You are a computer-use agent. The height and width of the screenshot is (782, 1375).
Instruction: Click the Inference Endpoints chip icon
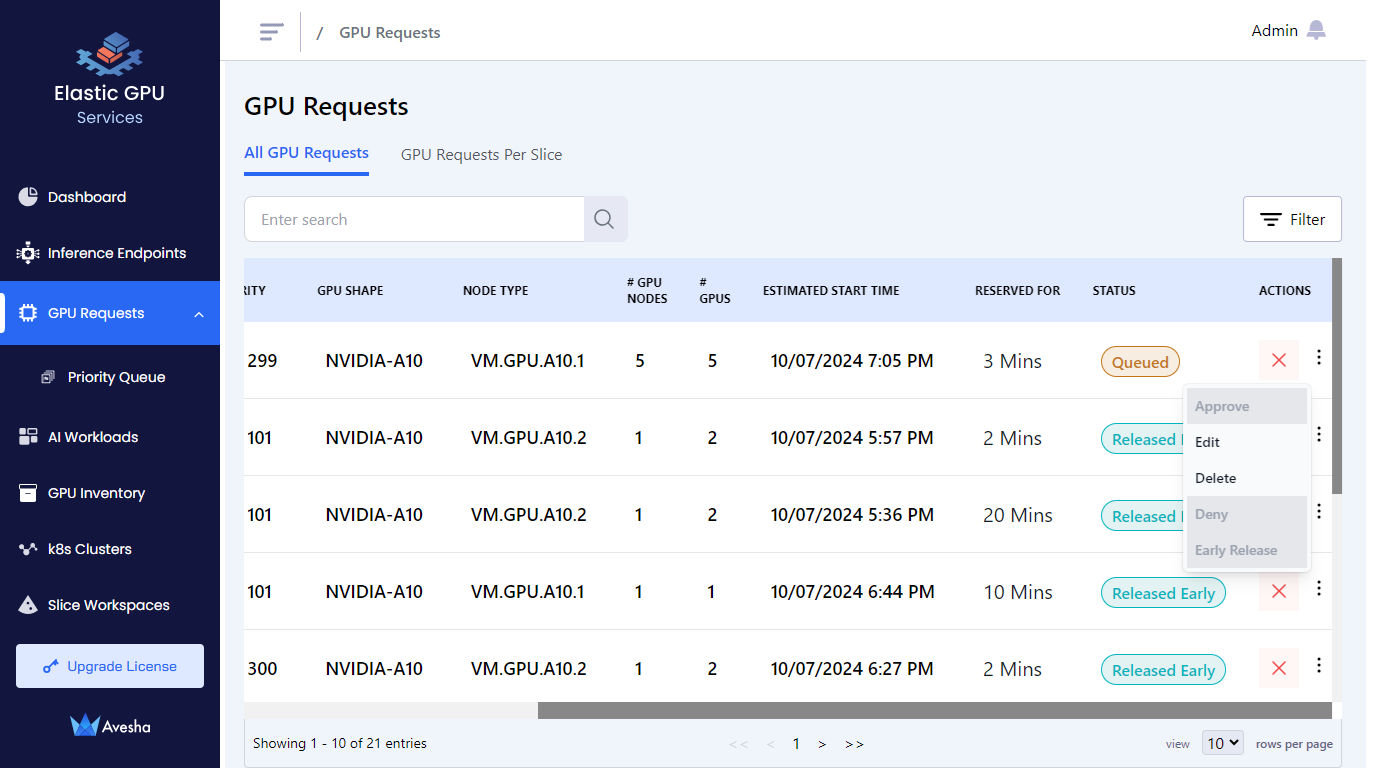pos(28,253)
